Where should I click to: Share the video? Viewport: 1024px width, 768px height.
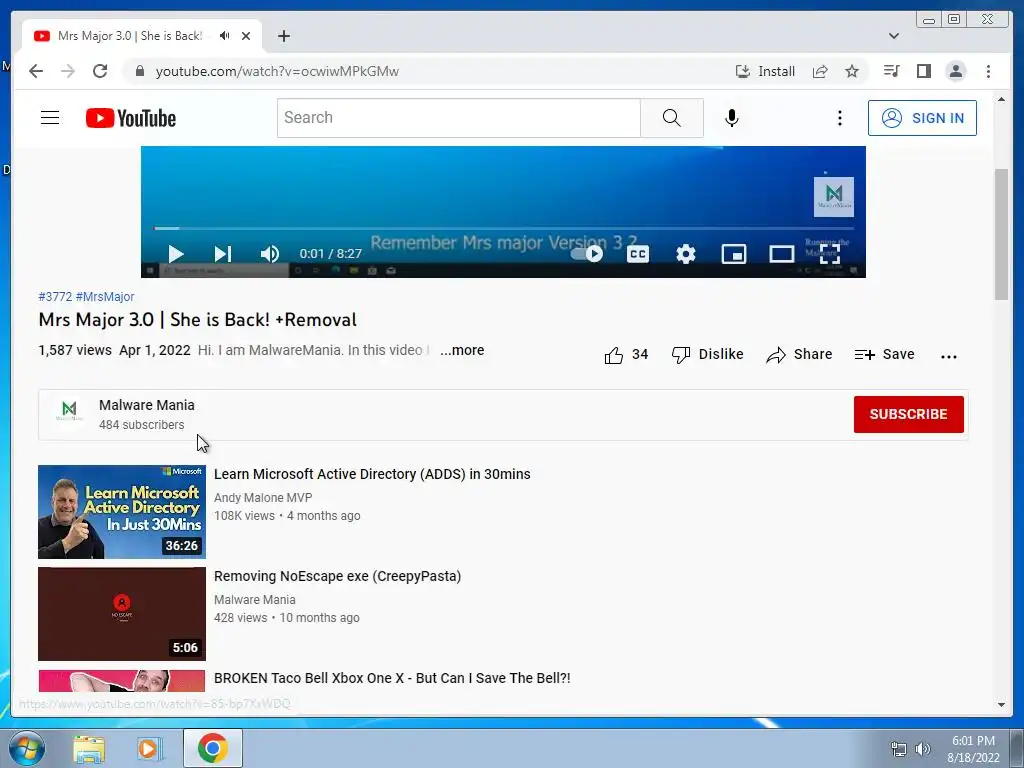[x=799, y=355]
